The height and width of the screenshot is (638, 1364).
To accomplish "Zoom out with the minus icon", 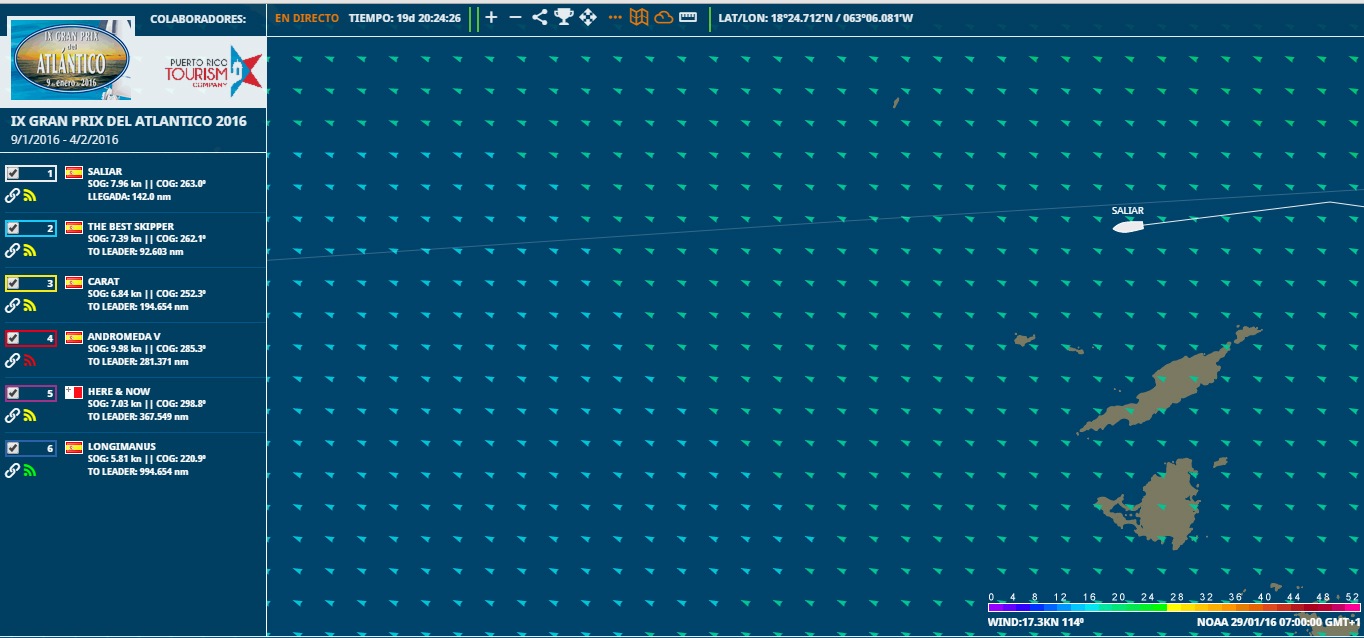I will pyautogui.click(x=515, y=18).
